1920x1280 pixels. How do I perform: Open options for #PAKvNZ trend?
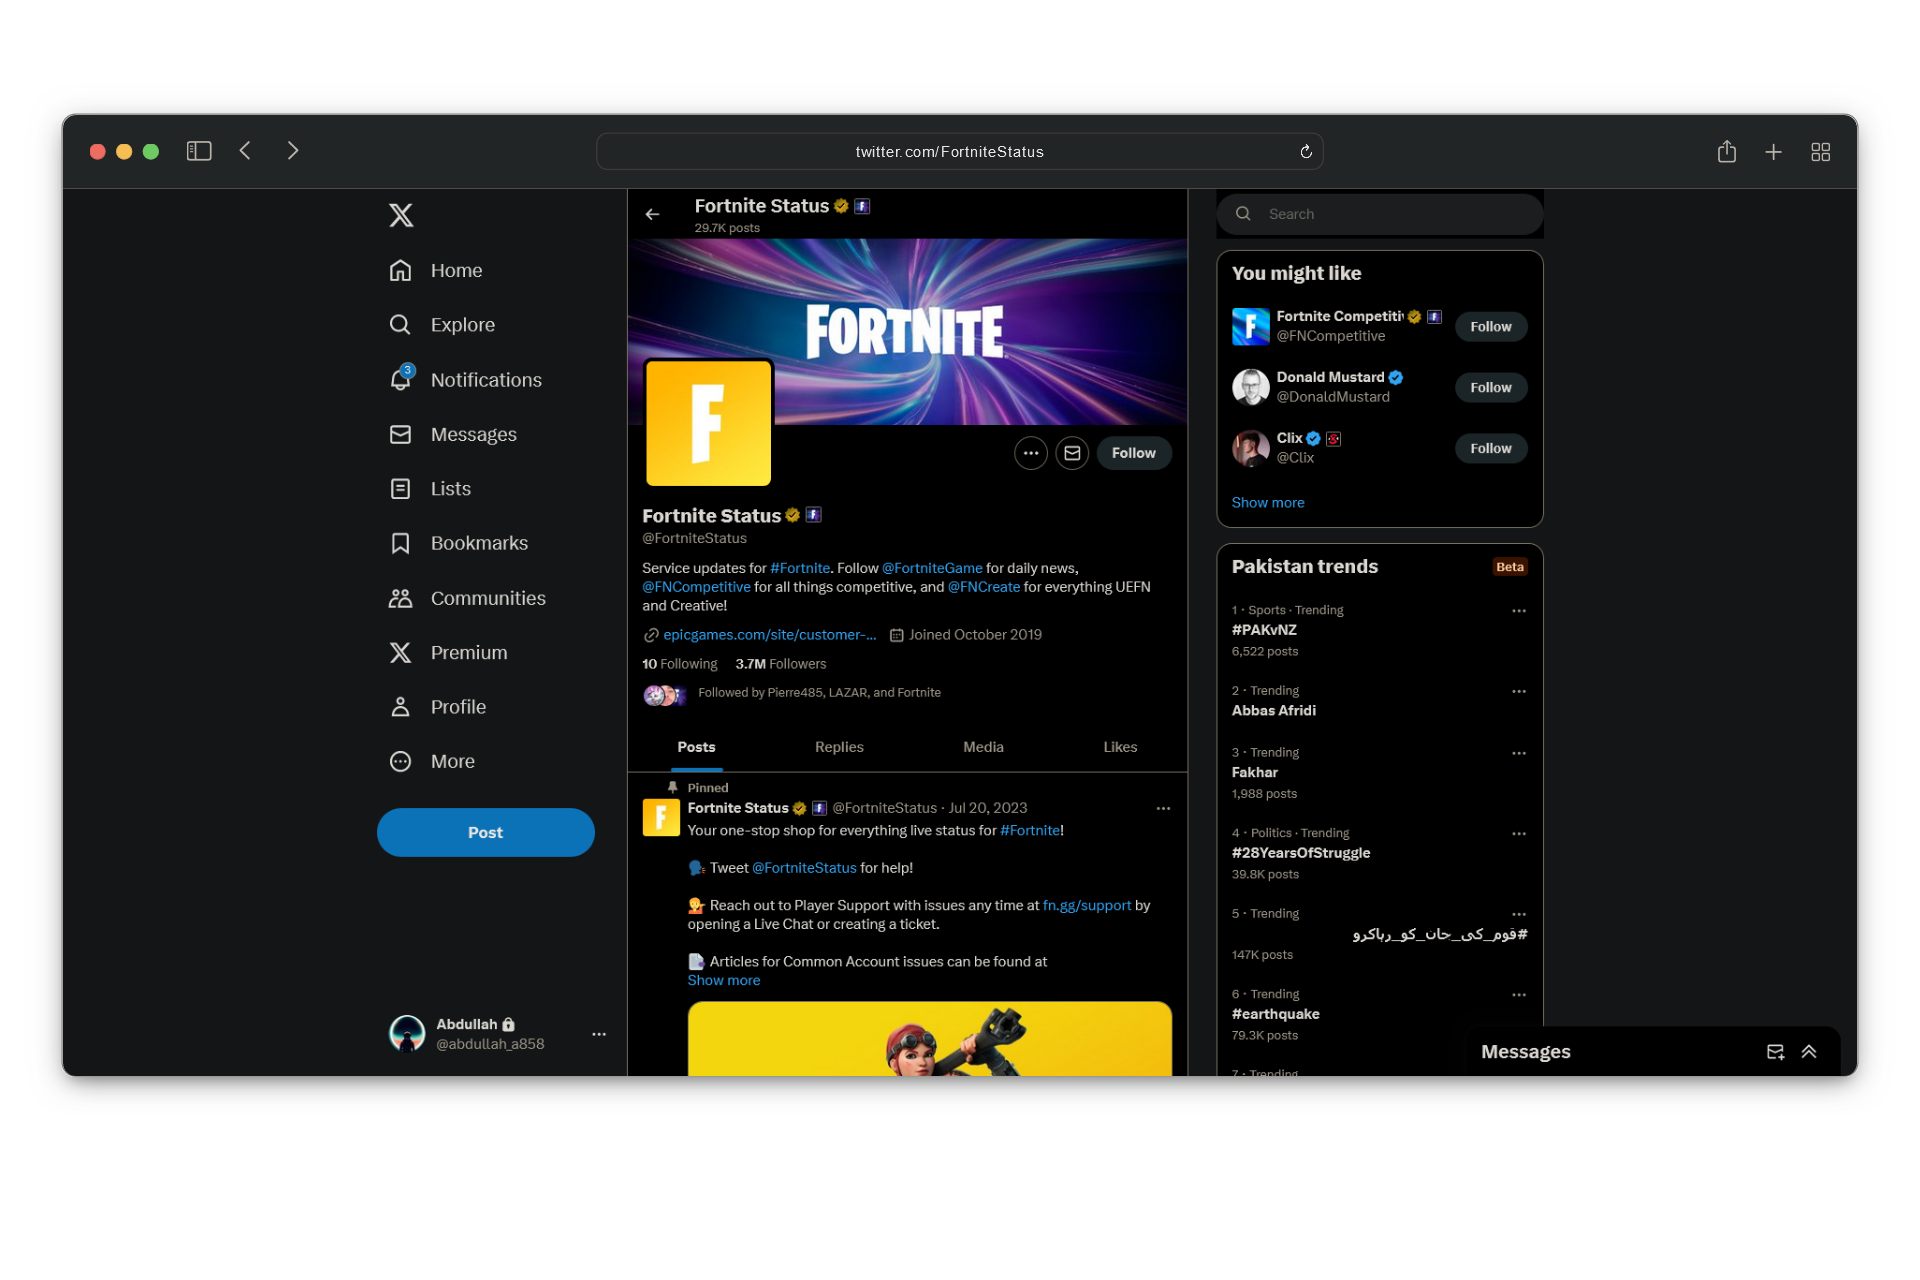(x=1518, y=611)
